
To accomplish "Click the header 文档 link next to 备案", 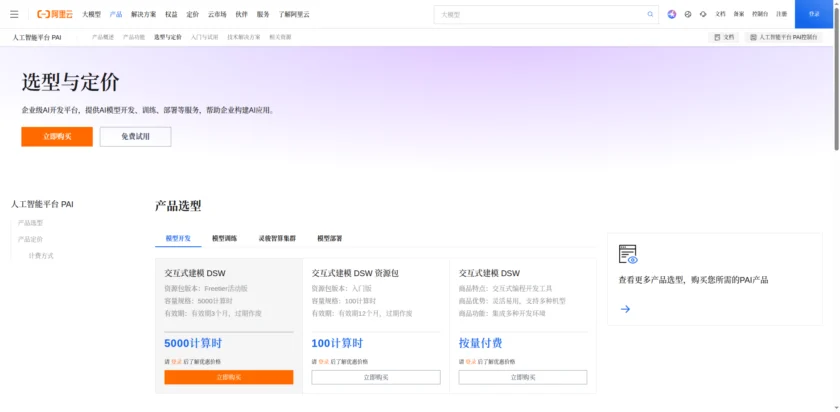I will pos(721,14).
